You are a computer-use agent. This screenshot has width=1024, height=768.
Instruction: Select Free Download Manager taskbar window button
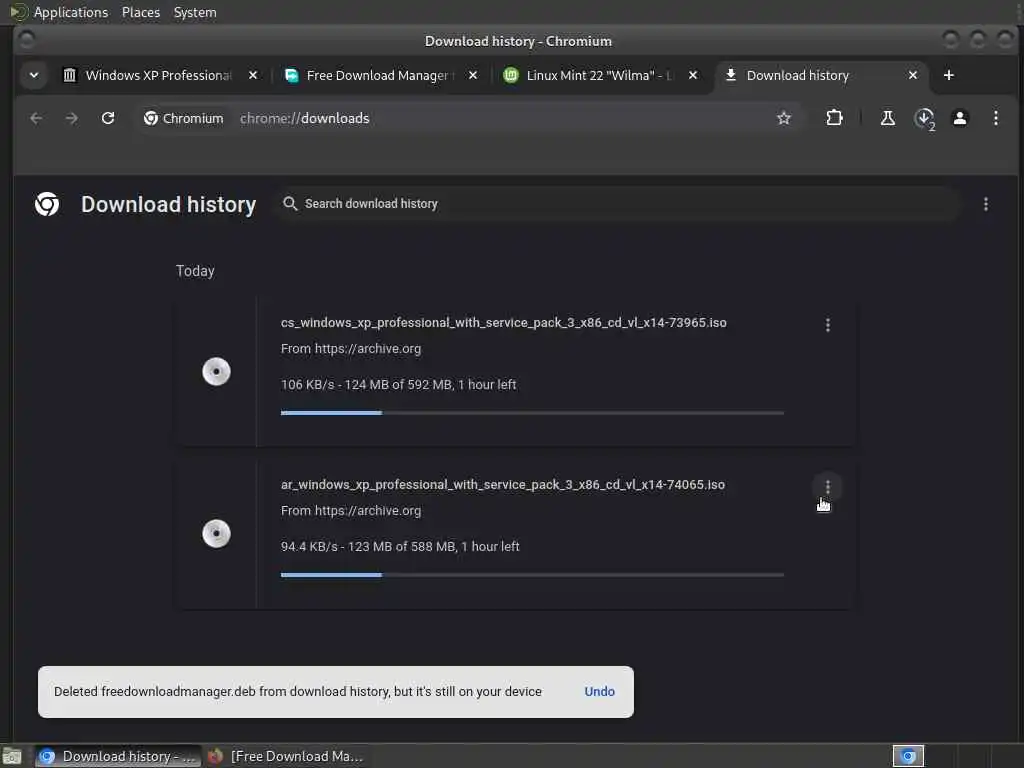(x=285, y=756)
